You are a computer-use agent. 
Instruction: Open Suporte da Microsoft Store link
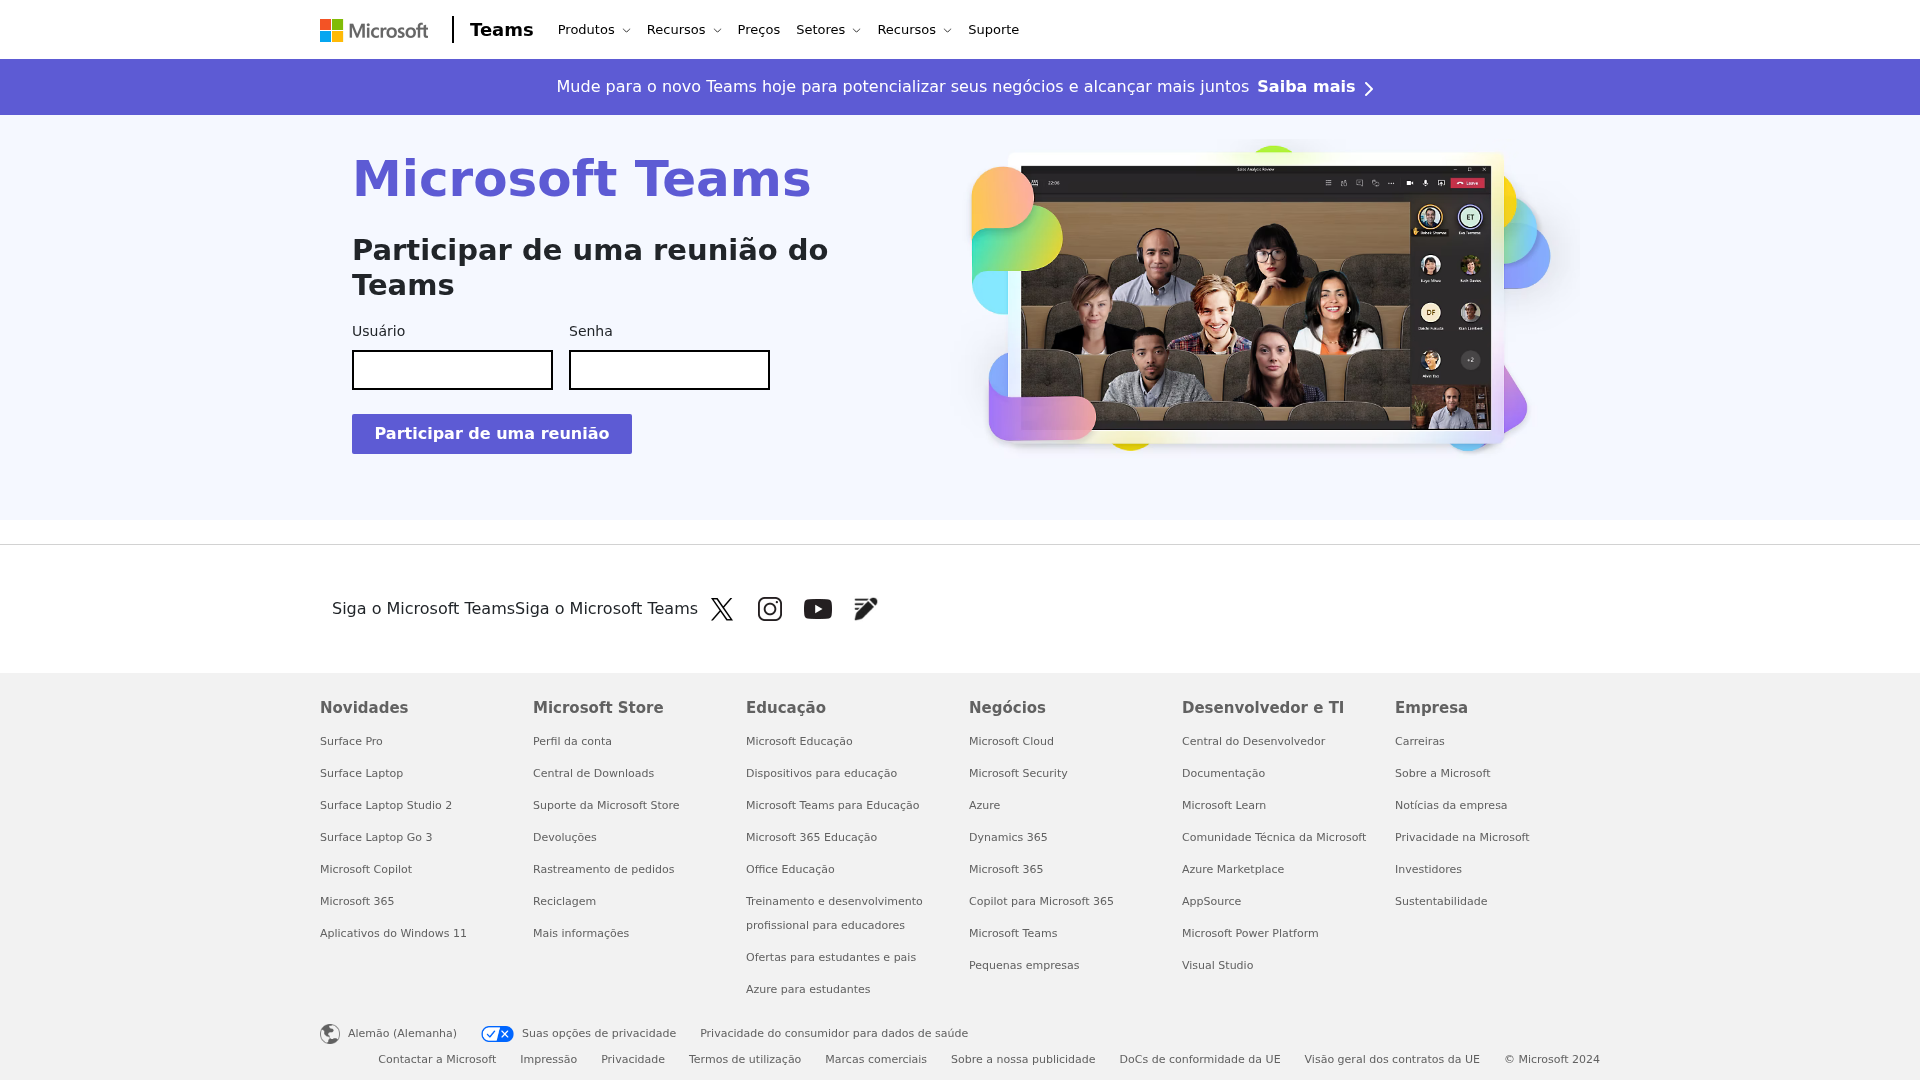point(606,806)
